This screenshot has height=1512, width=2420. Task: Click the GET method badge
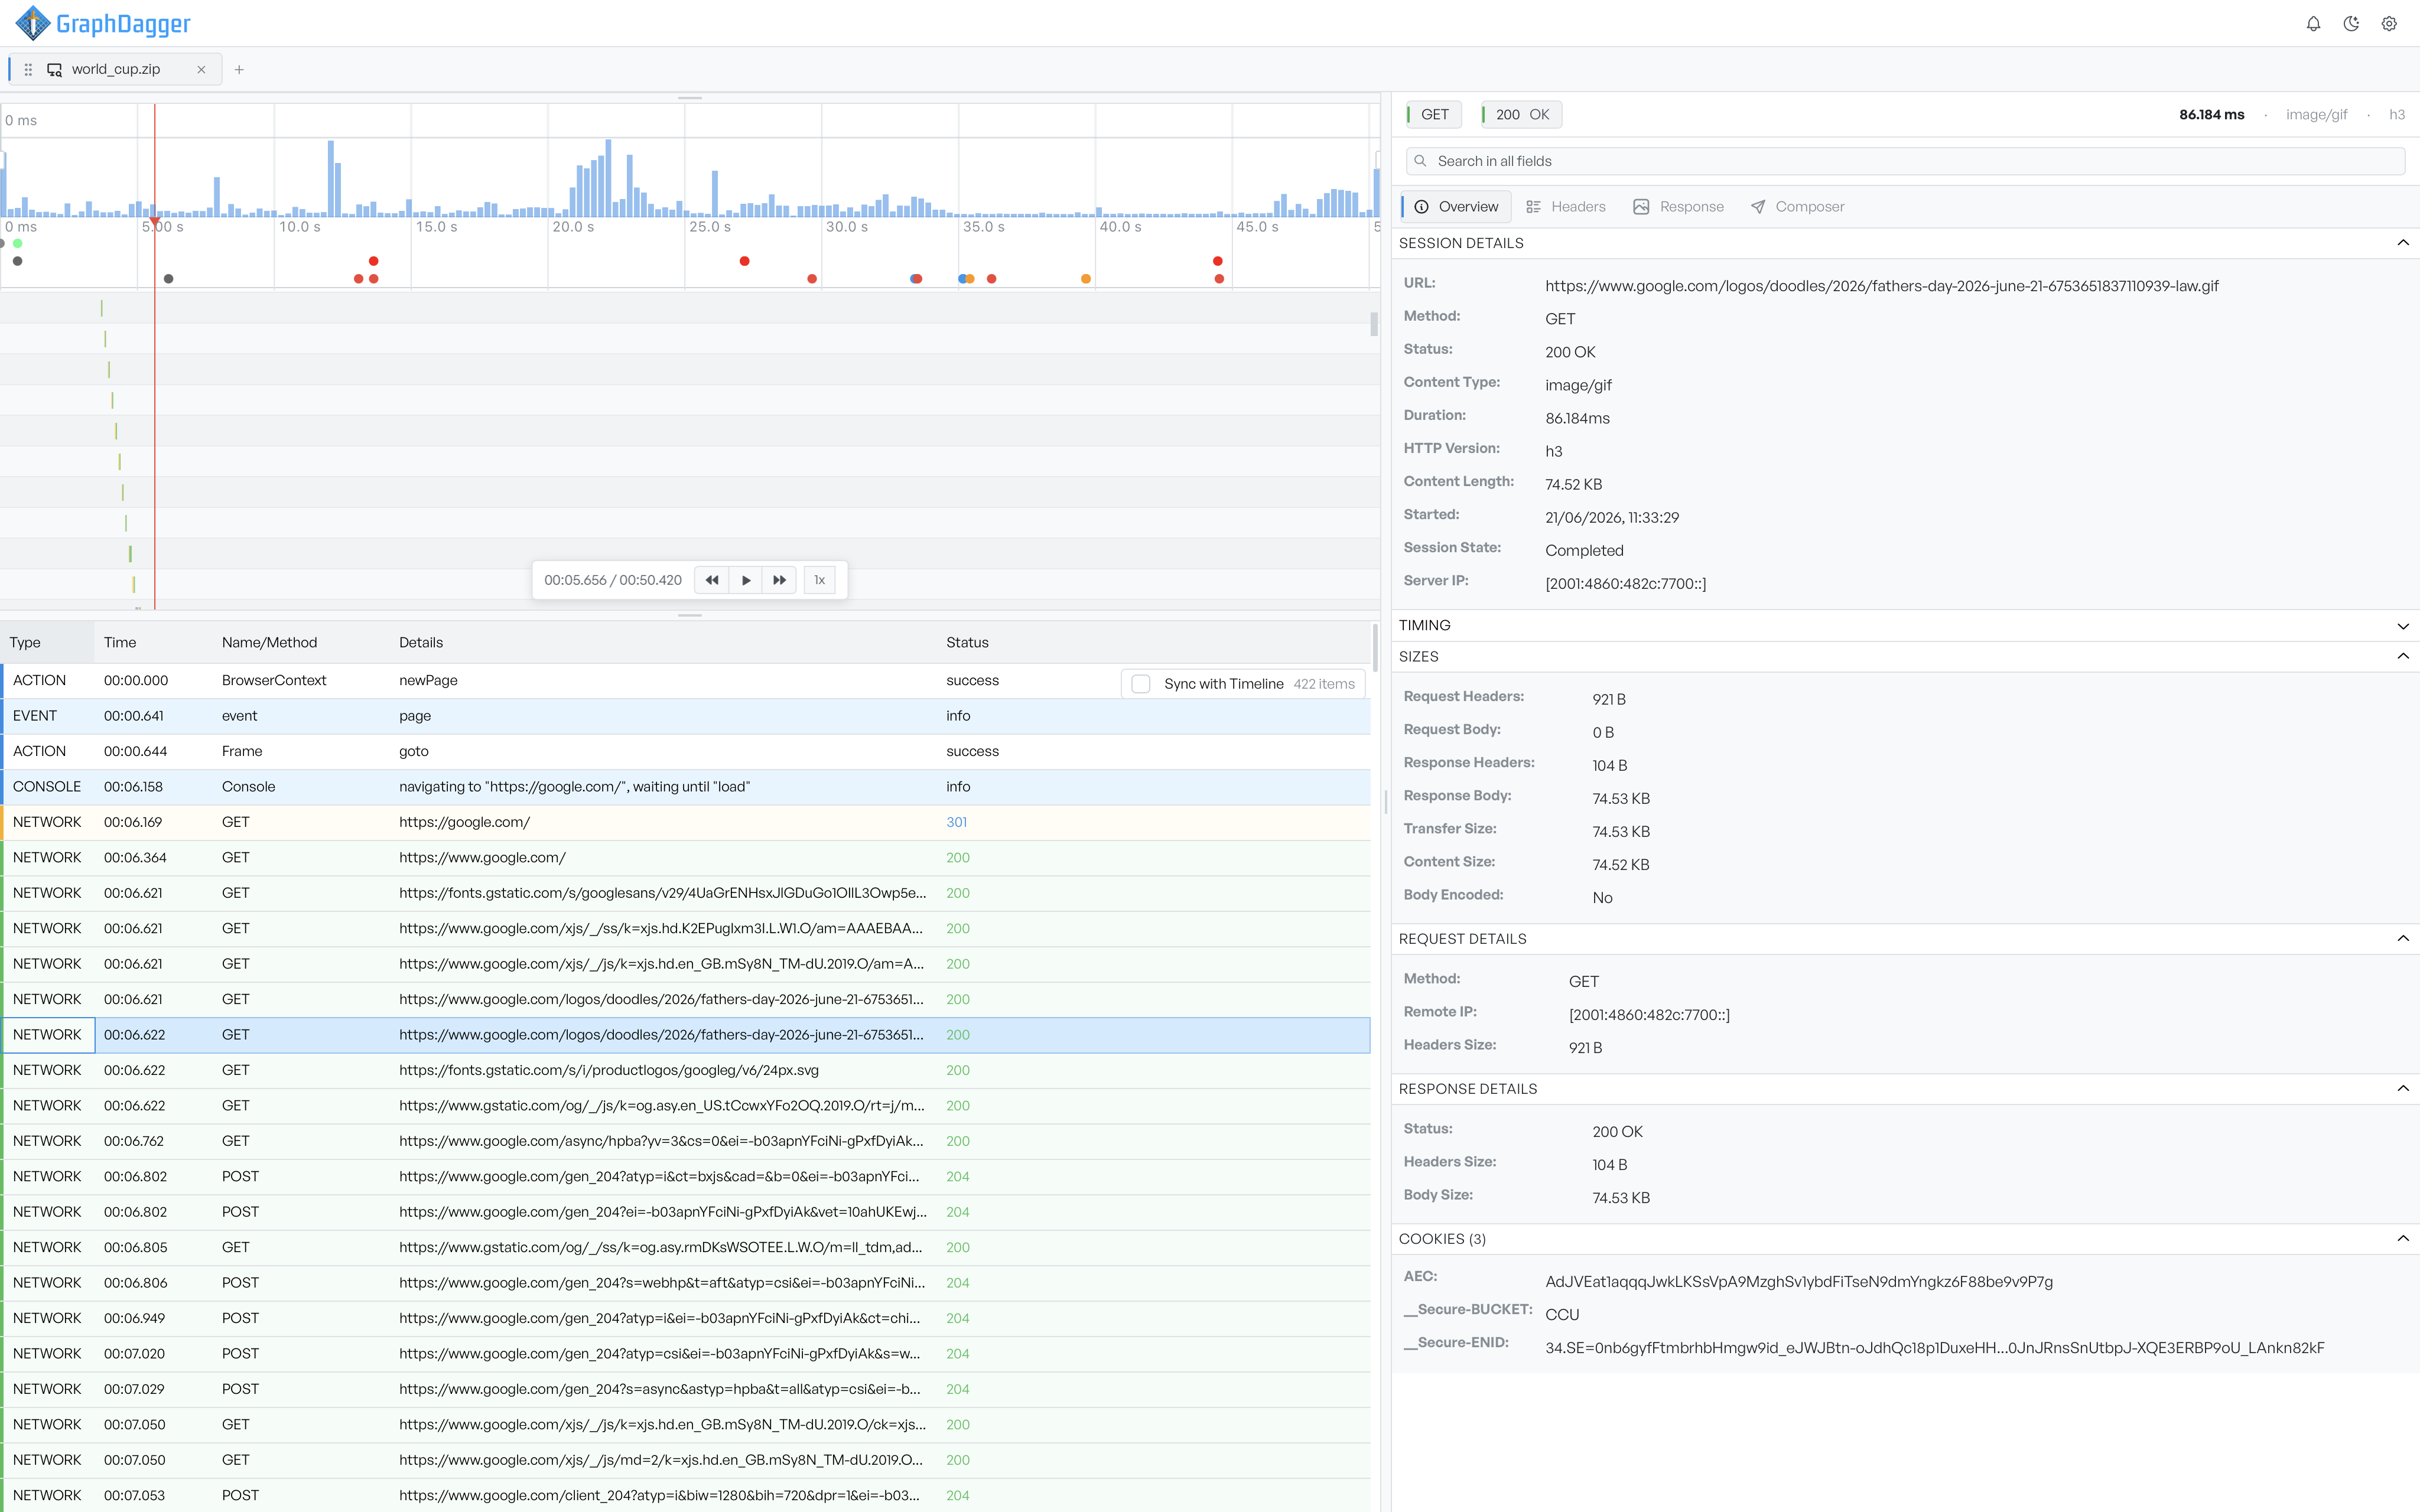tap(1434, 115)
